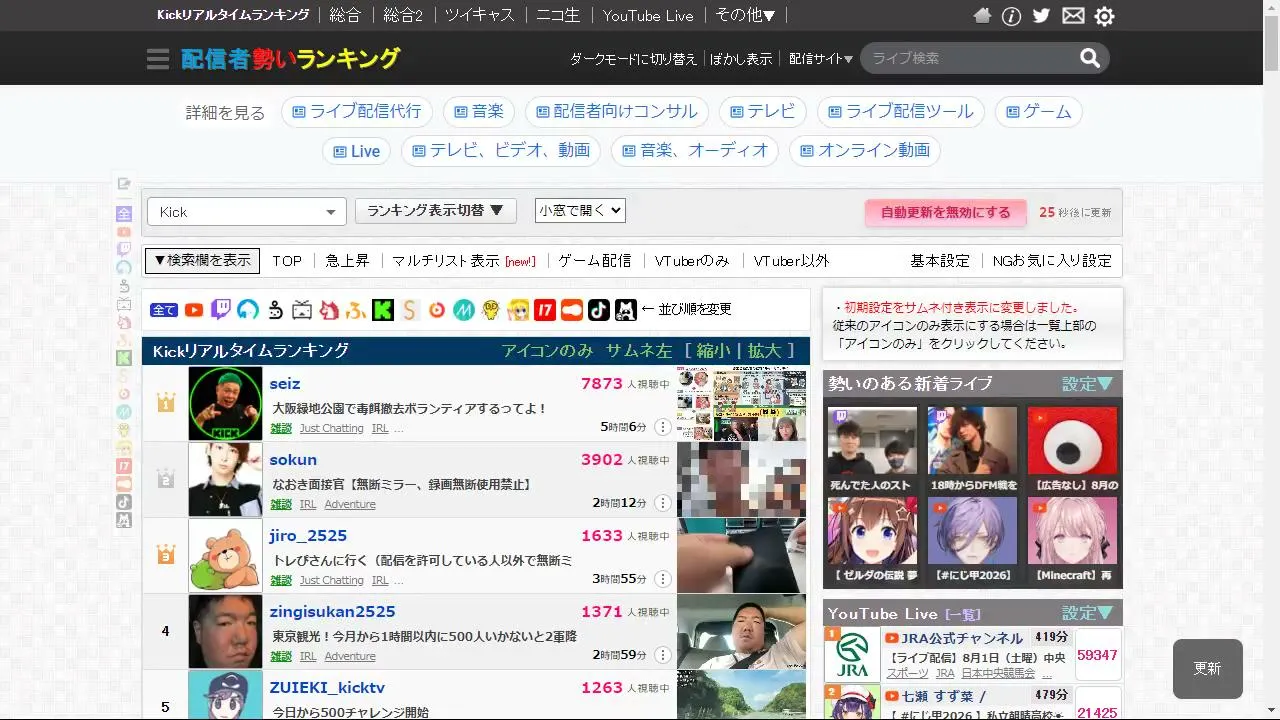Screen dimensions: 1280x720
Task: Open the 小窓で開く select box
Action: tap(580, 210)
